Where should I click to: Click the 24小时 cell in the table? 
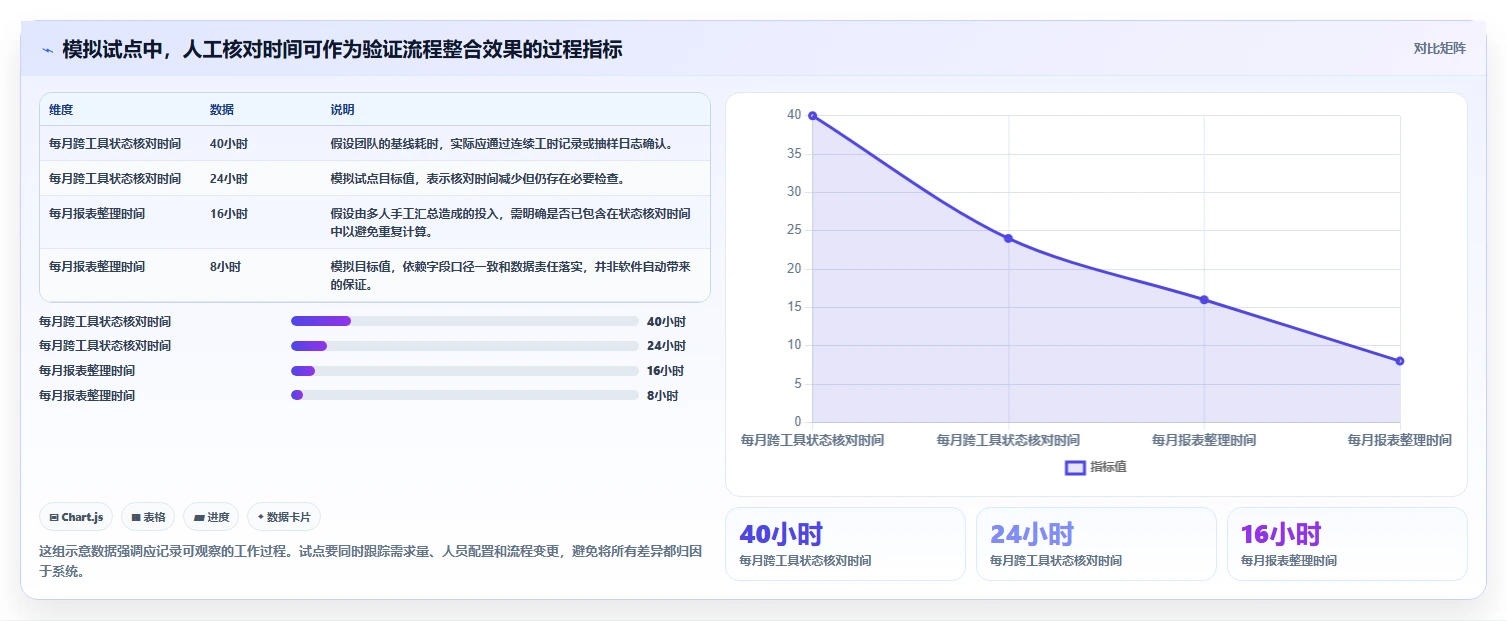229,179
